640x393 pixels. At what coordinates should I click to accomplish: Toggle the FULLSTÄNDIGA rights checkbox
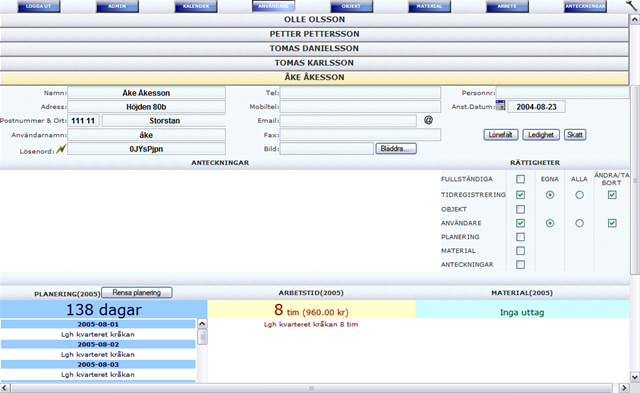click(520, 179)
